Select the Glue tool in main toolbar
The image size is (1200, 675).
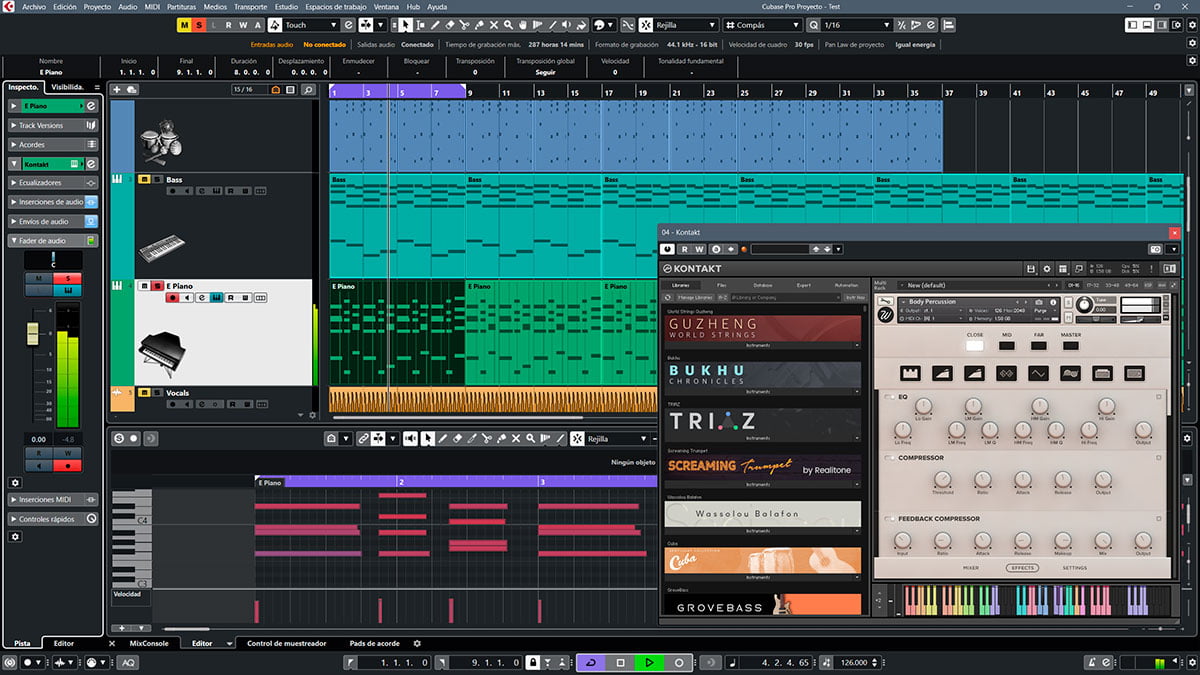479,24
